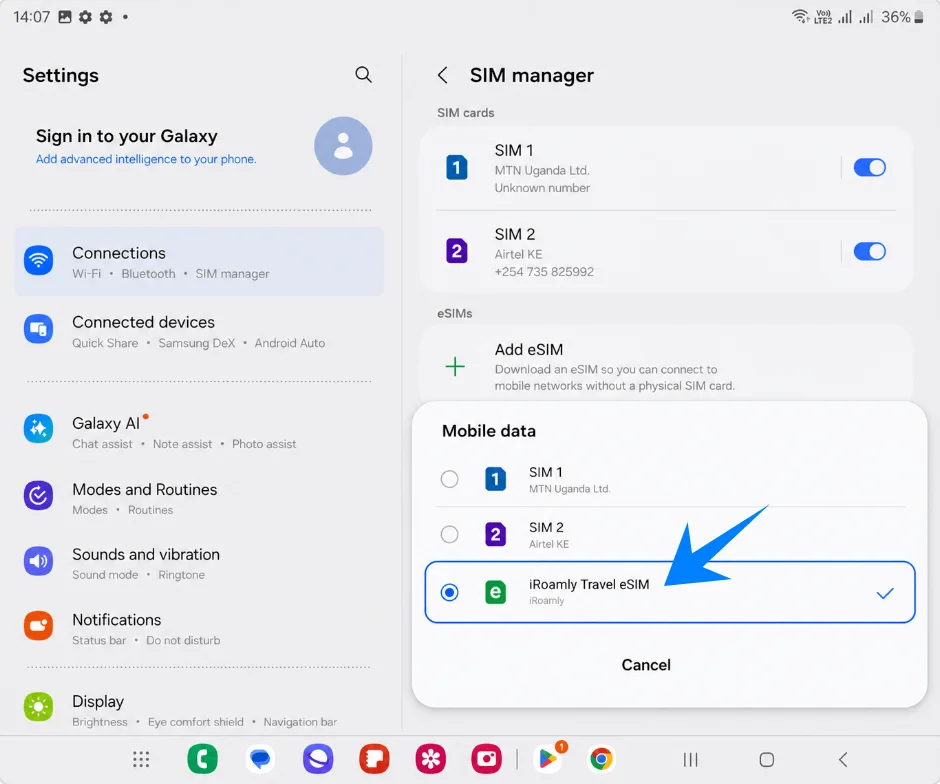Tap 'Sign in to your Galaxy'
Screen dimensions: 940x784
(x=126, y=136)
